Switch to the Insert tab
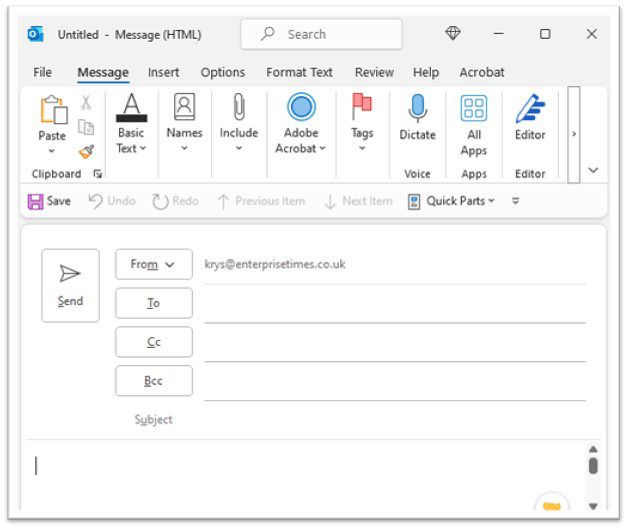This screenshot has height=529, width=628. (x=163, y=72)
